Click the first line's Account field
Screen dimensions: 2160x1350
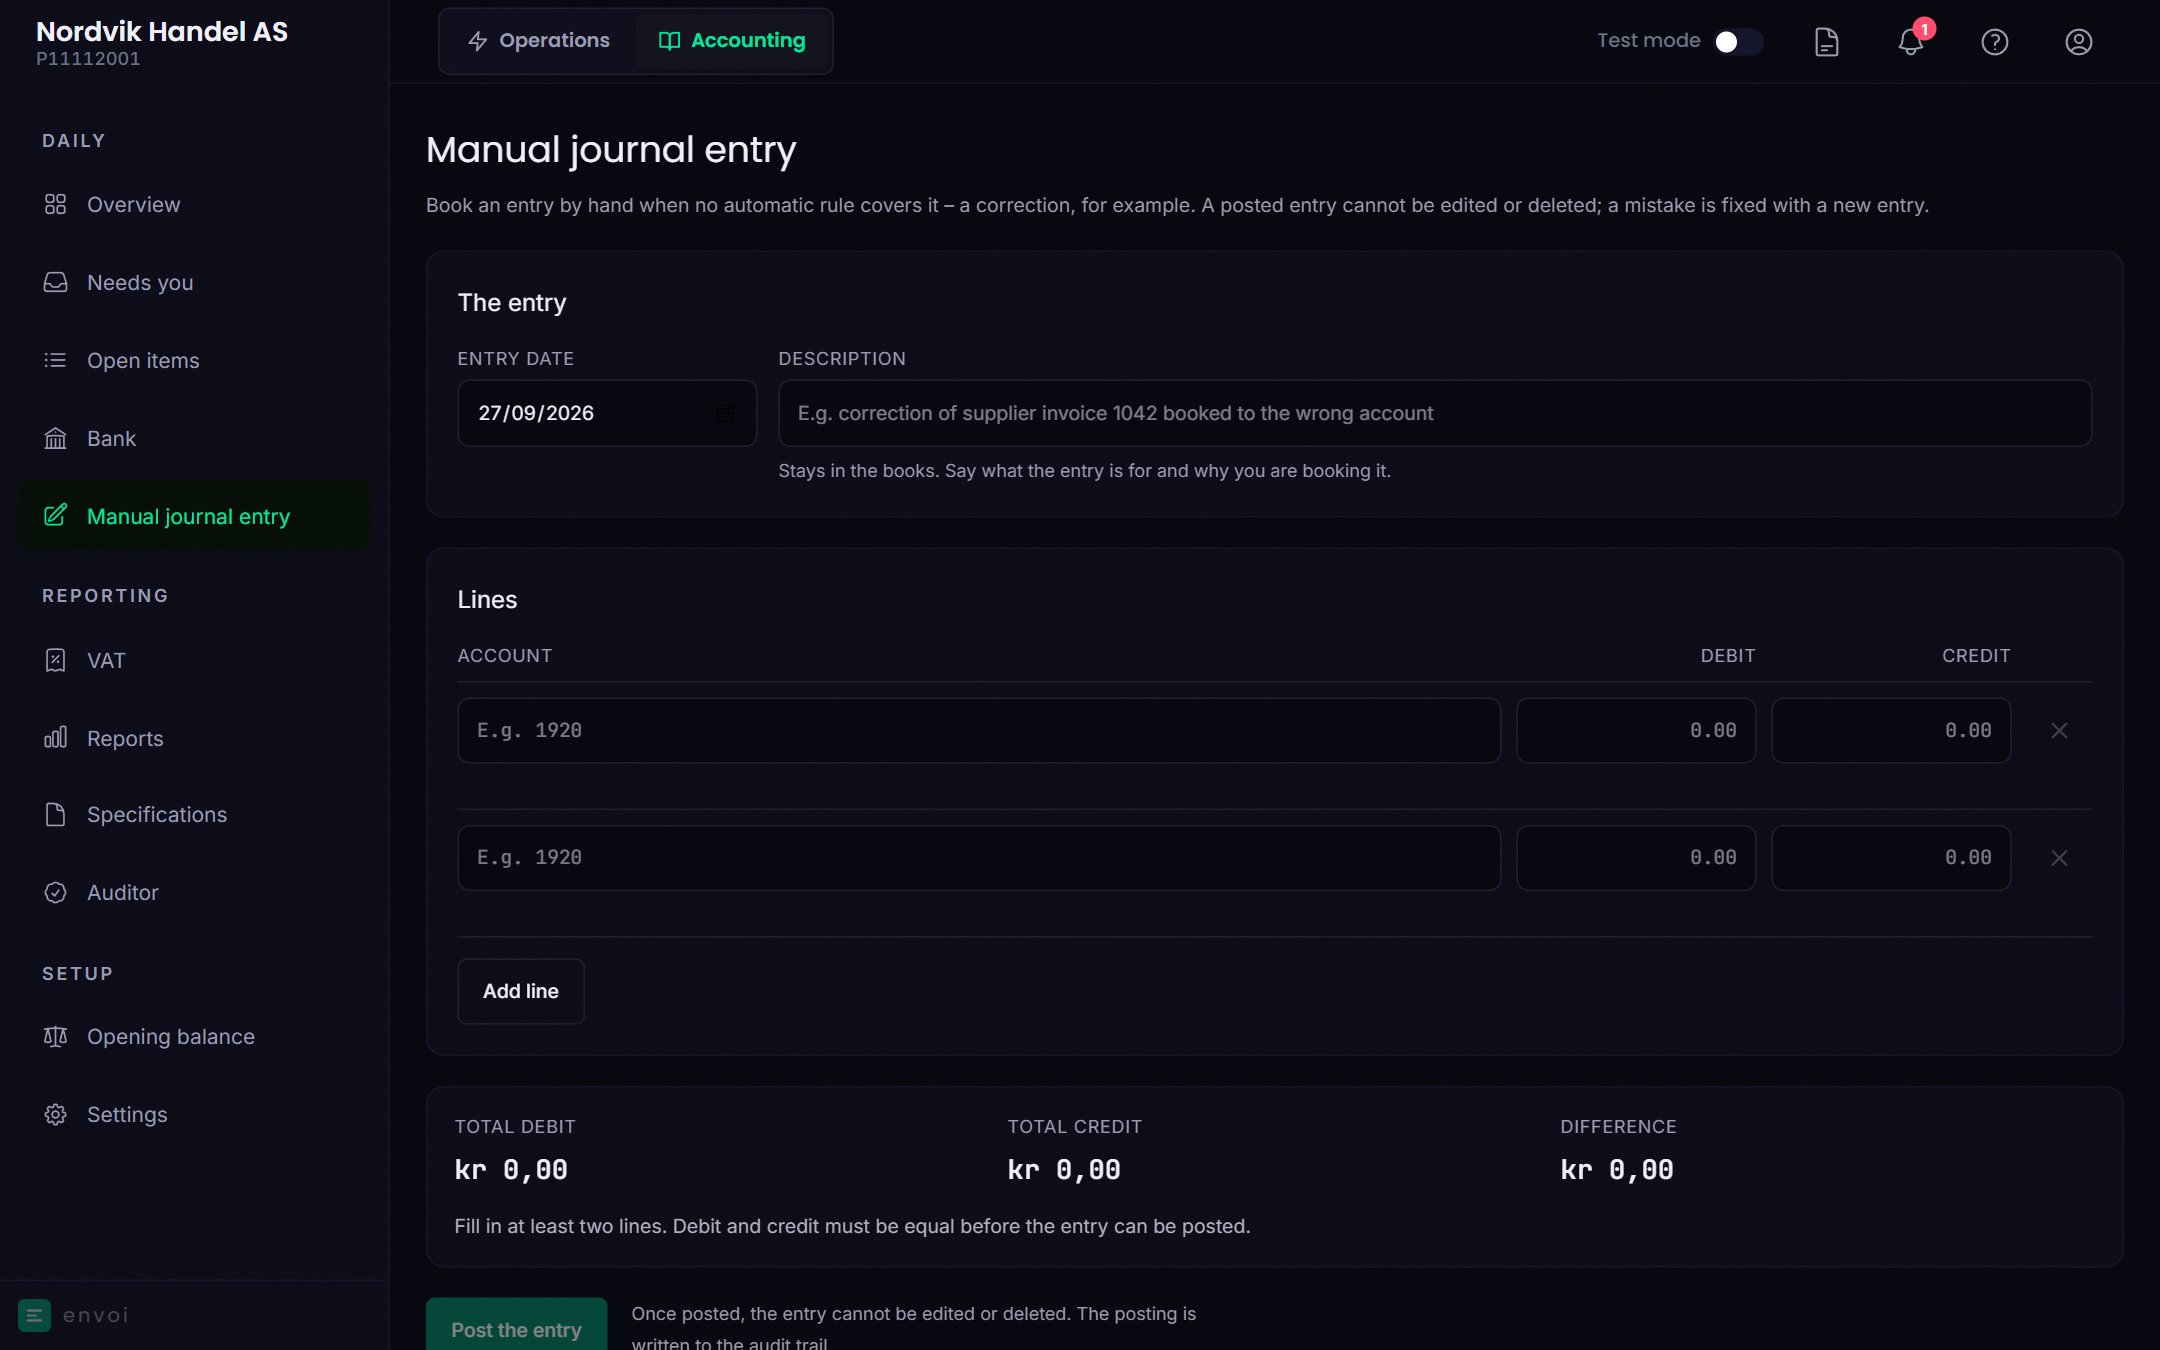pyautogui.click(x=978, y=730)
